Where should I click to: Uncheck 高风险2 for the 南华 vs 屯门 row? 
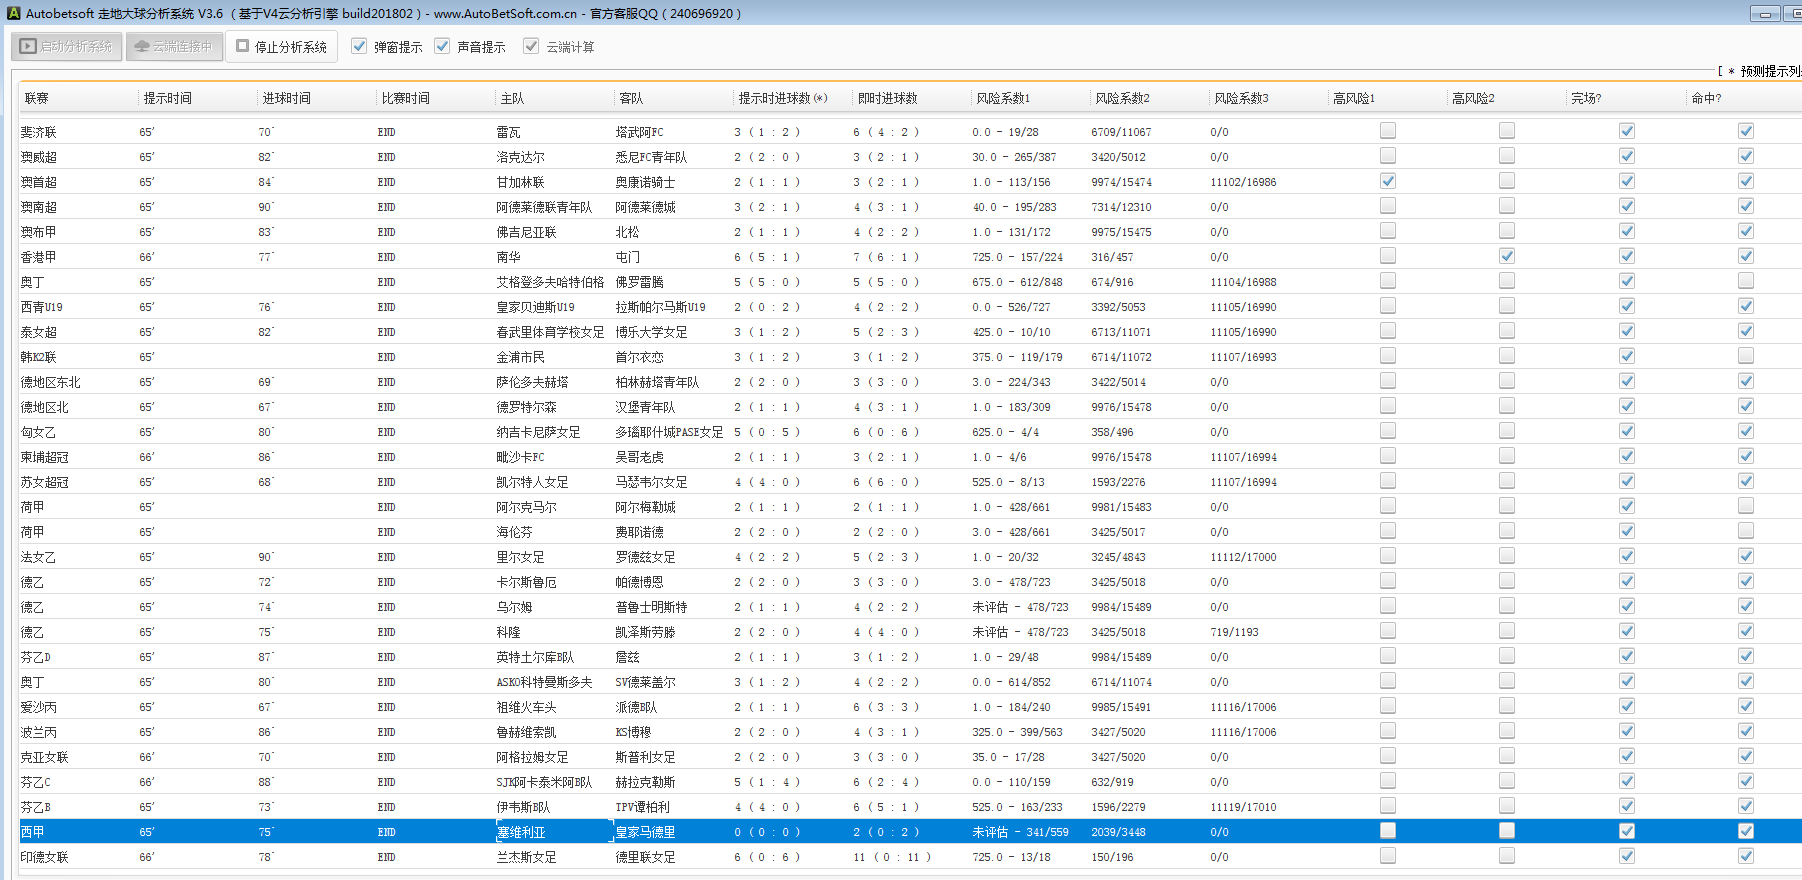1507,256
